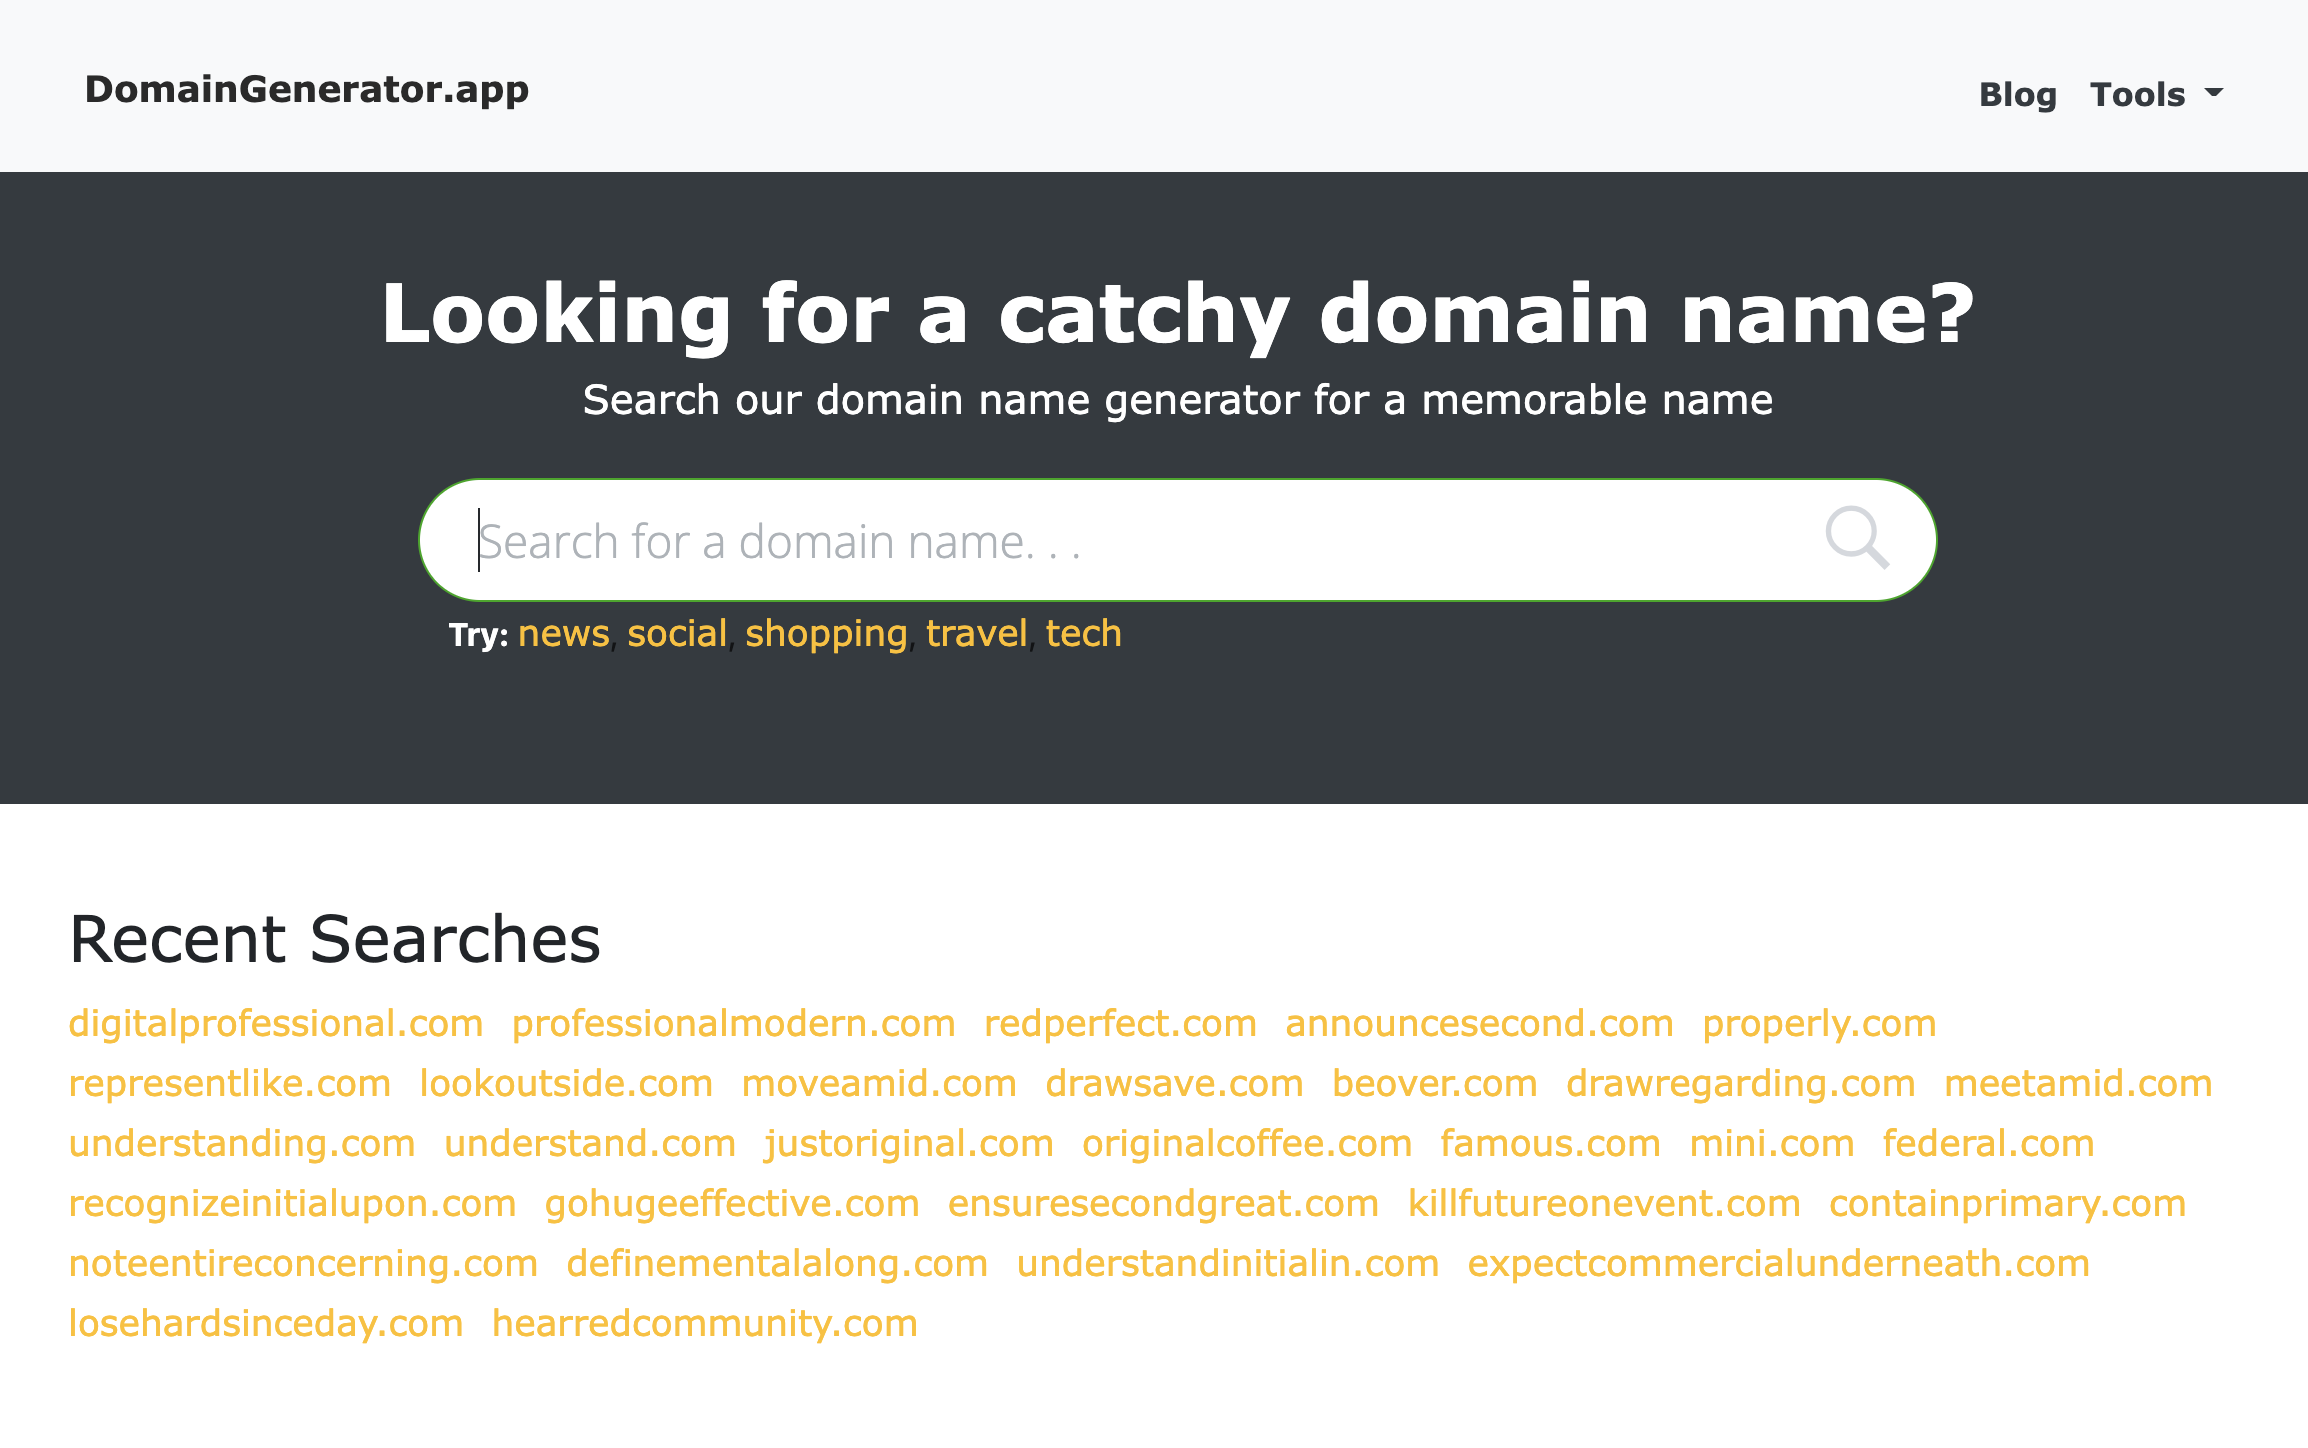Expand the Tools chevron in the header
Image resolution: width=2308 pixels, height=1448 pixels.
coord(2214,93)
